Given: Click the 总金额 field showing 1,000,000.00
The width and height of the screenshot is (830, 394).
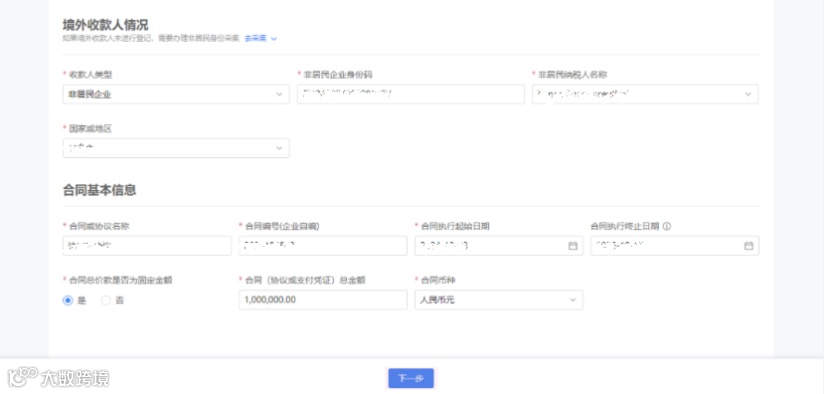Looking at the screenshot, I should pos(323,300).
